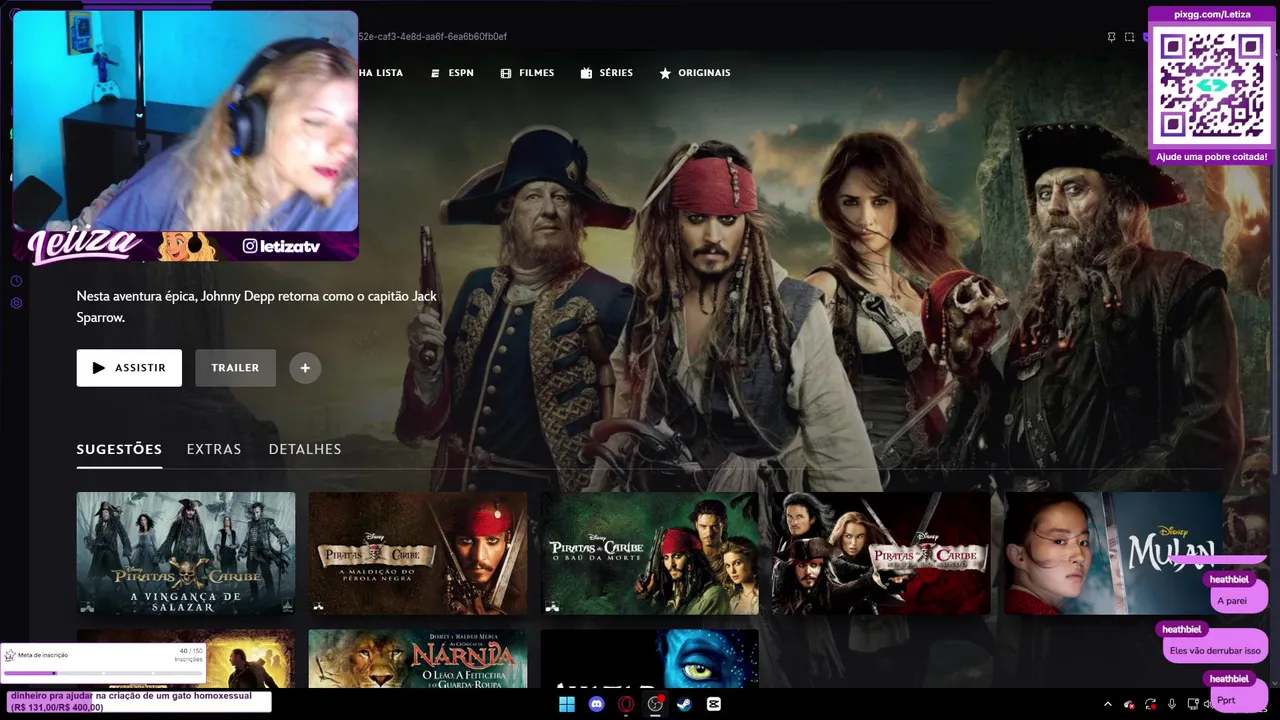The image size is (1280, 720).
Task: Switch to the Detalhes tab
Action: point(305,449)
